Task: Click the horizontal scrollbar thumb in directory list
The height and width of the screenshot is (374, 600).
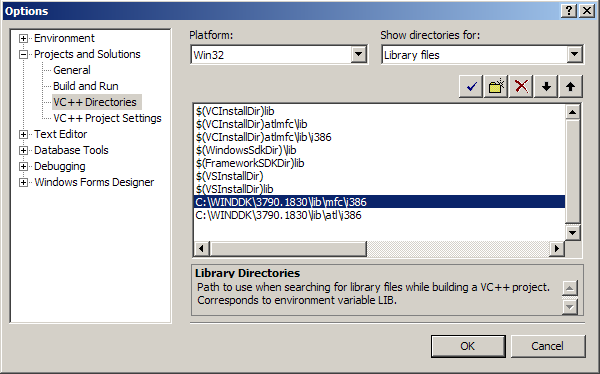Action: 288,249
